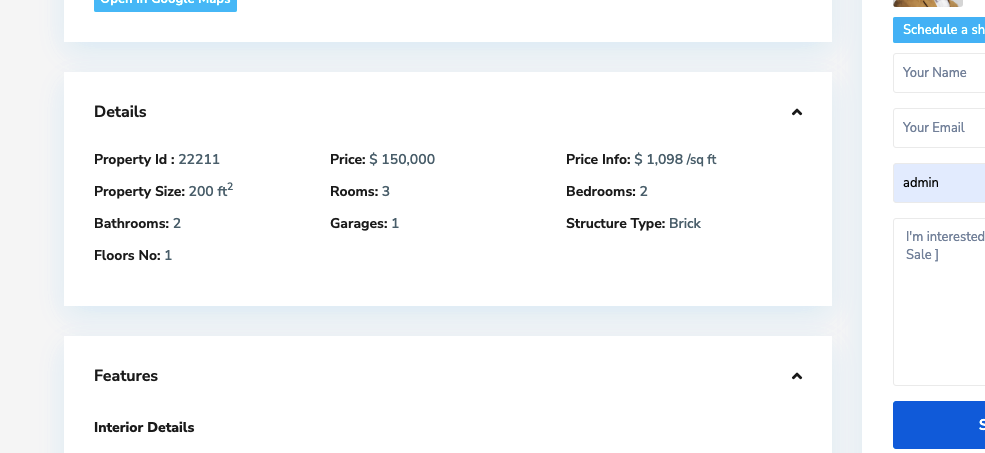Click the Price Info $ 1,098 /sq ft value
Viewport: 985px width, 453px height.
tap(675, 160)
